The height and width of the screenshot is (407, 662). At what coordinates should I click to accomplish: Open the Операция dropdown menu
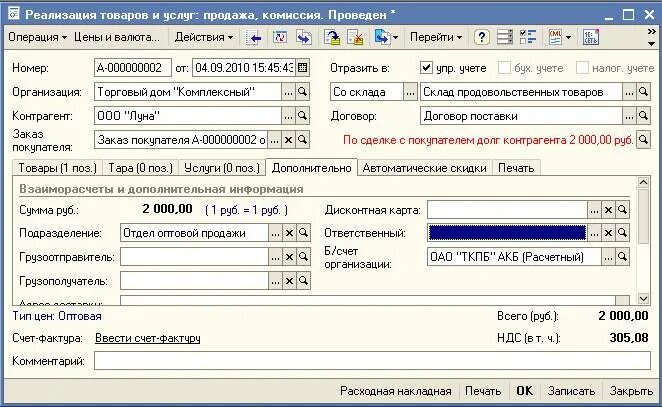coord(38,38)
